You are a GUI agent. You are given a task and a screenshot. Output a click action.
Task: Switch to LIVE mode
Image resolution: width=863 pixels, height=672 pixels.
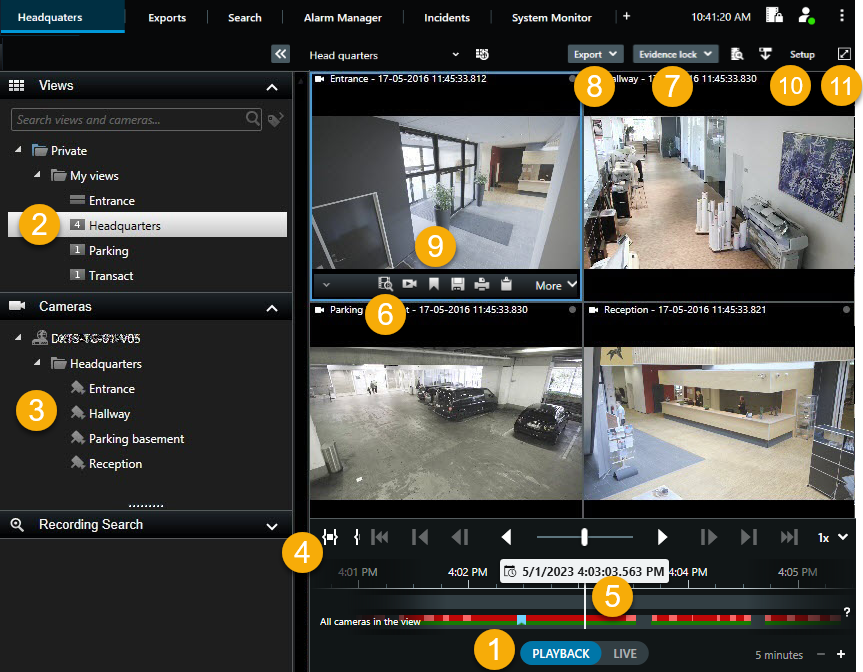(624, 654)
